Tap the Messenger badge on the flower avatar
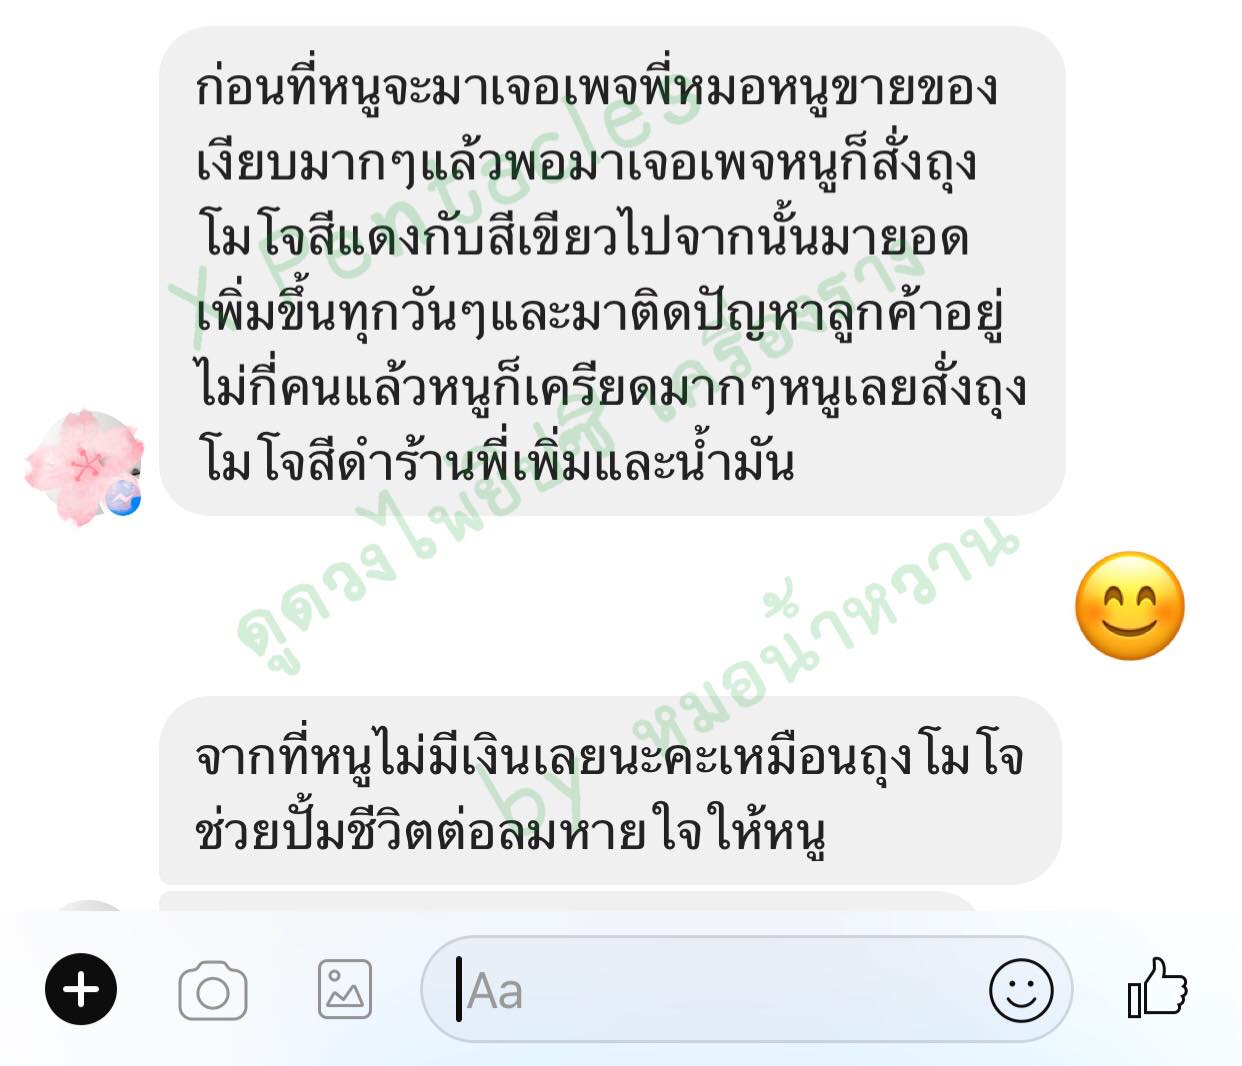The width and height of the screenshot is (1242, 1066). coord(123,497)
